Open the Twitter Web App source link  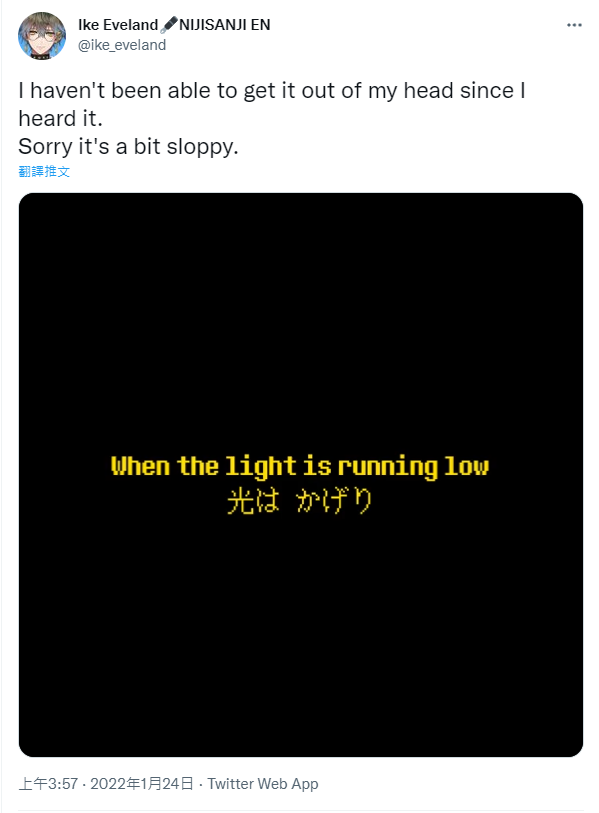coord(263,783)
